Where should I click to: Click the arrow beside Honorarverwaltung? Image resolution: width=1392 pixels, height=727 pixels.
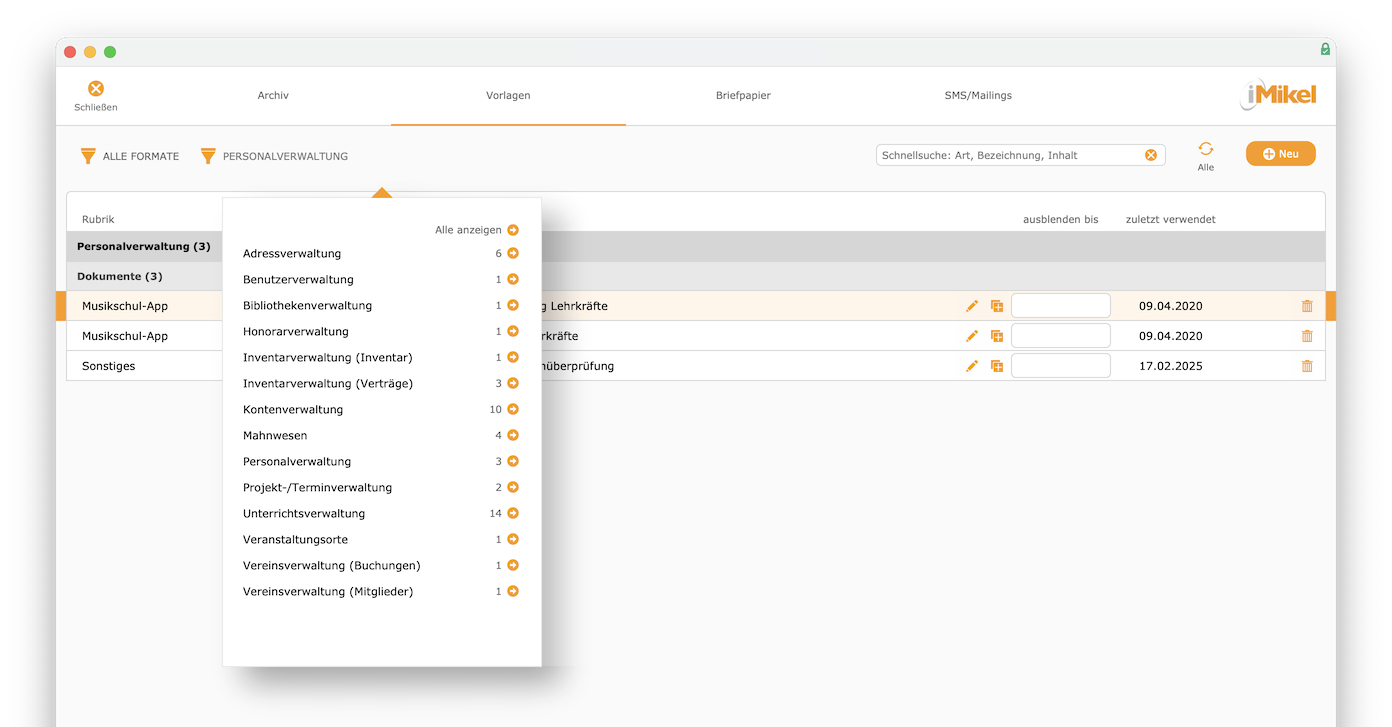point(513,332)
